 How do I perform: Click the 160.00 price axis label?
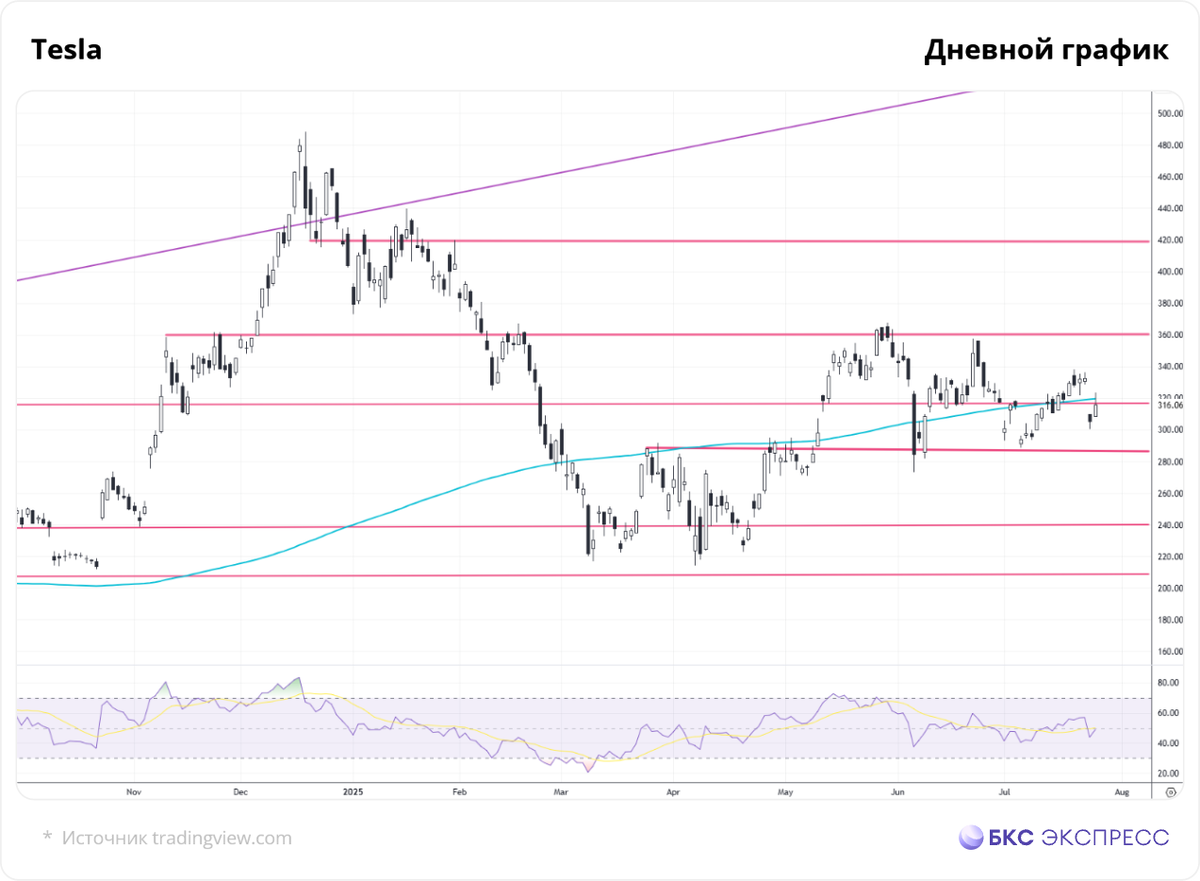1170,652
